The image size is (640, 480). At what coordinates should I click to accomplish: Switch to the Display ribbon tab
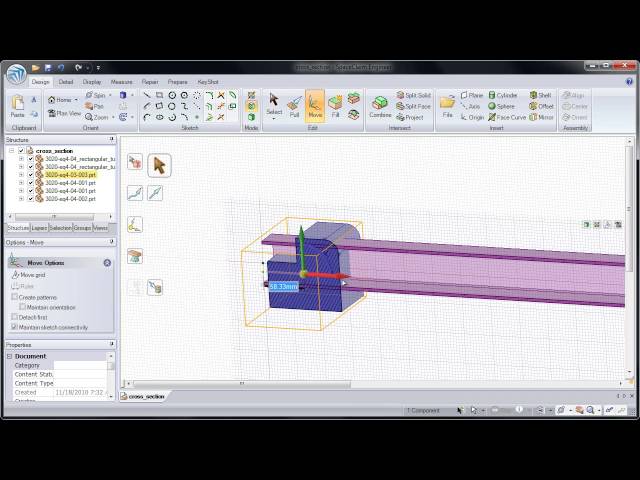click(x=92, y=82)
